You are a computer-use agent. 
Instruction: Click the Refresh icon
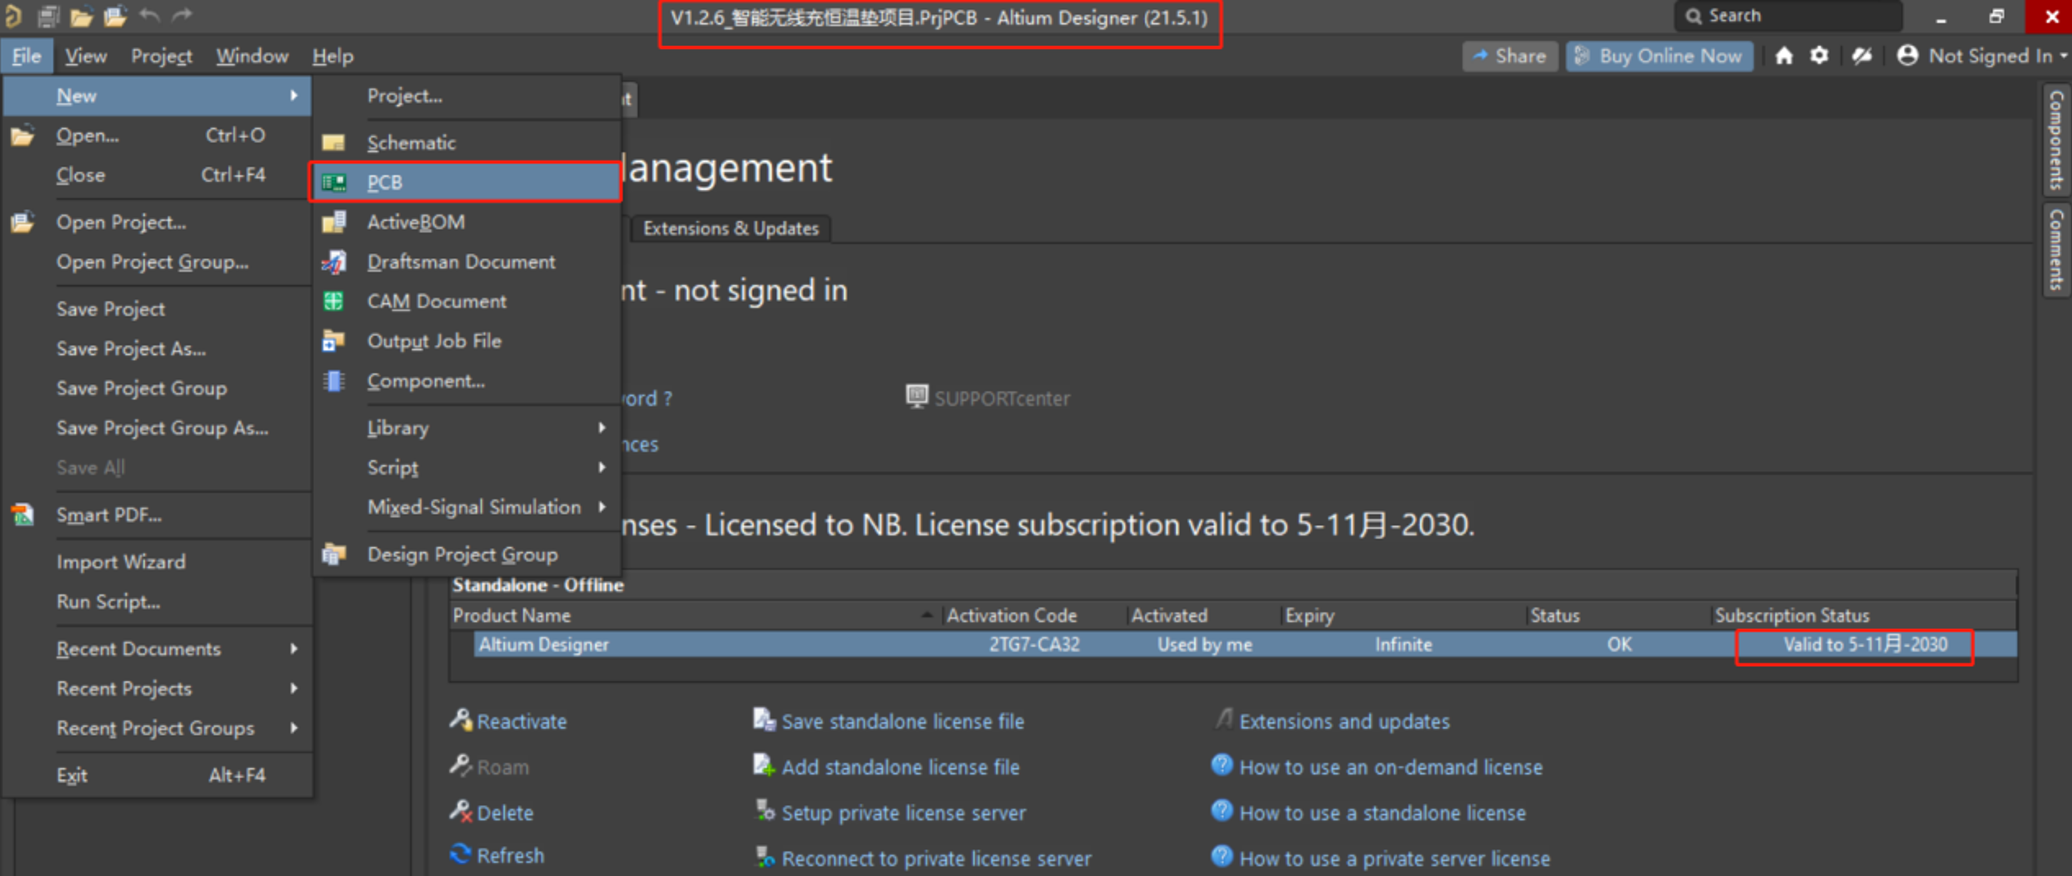coord(460,854)
